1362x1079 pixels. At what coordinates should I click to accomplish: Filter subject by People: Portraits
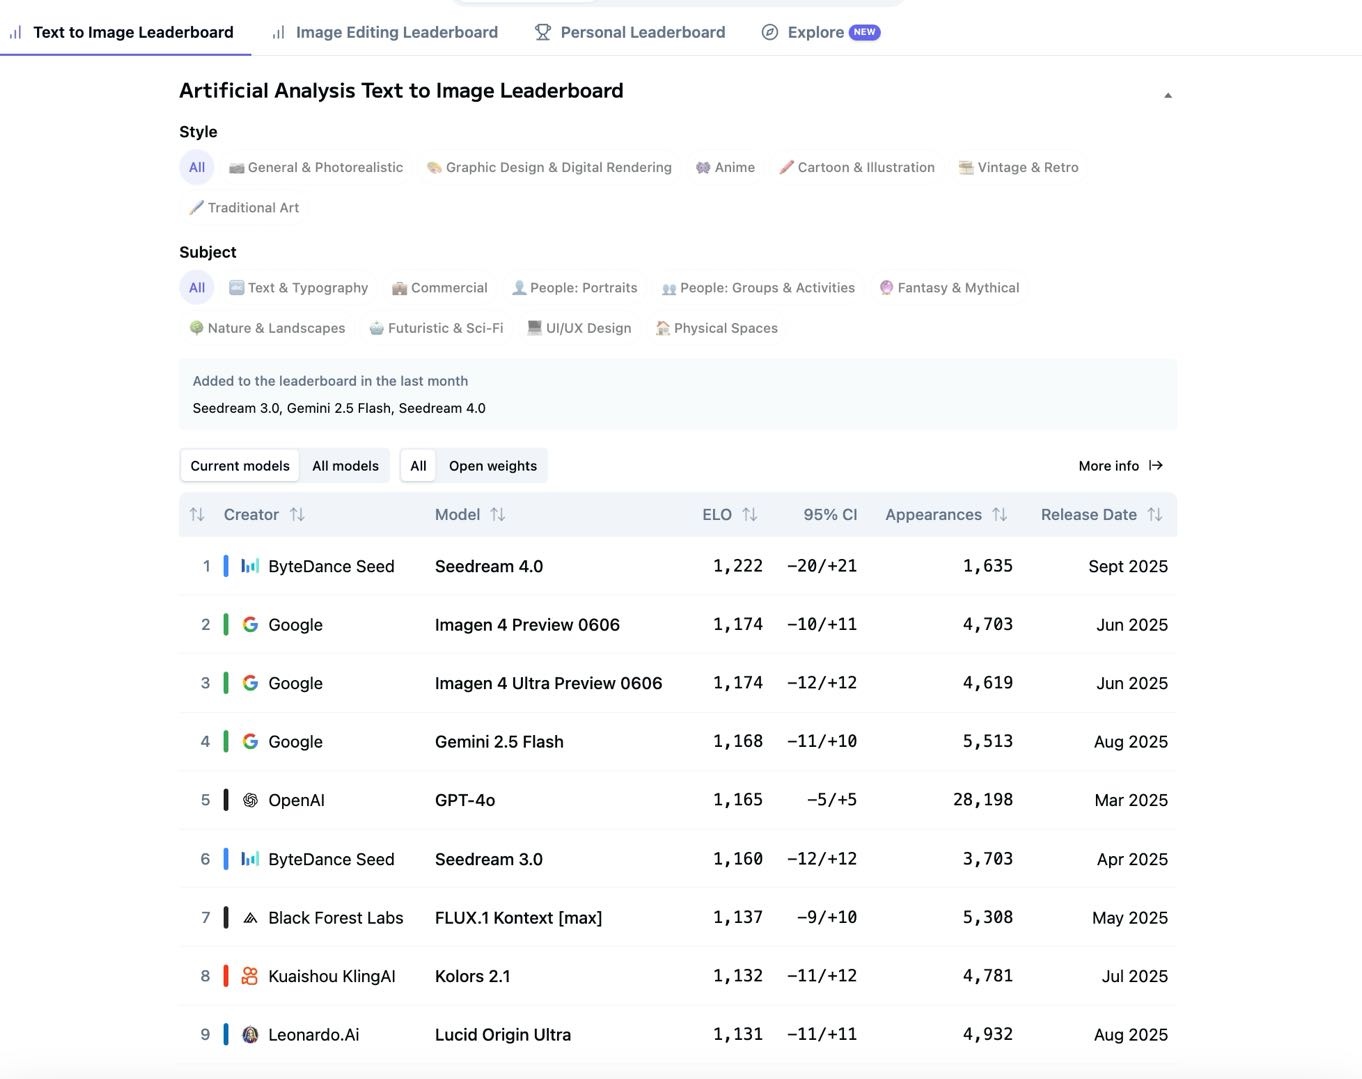(x=574, y=287)
